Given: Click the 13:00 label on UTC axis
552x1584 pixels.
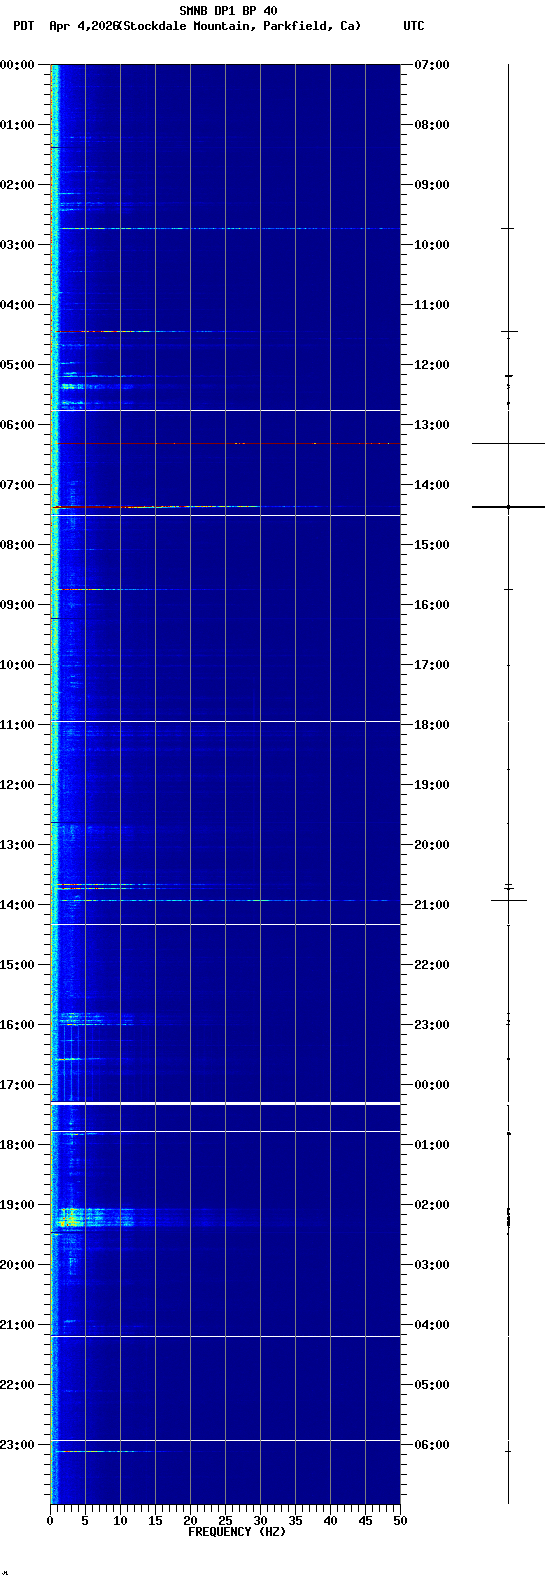Looking at the screenshot, I should 432,425.
